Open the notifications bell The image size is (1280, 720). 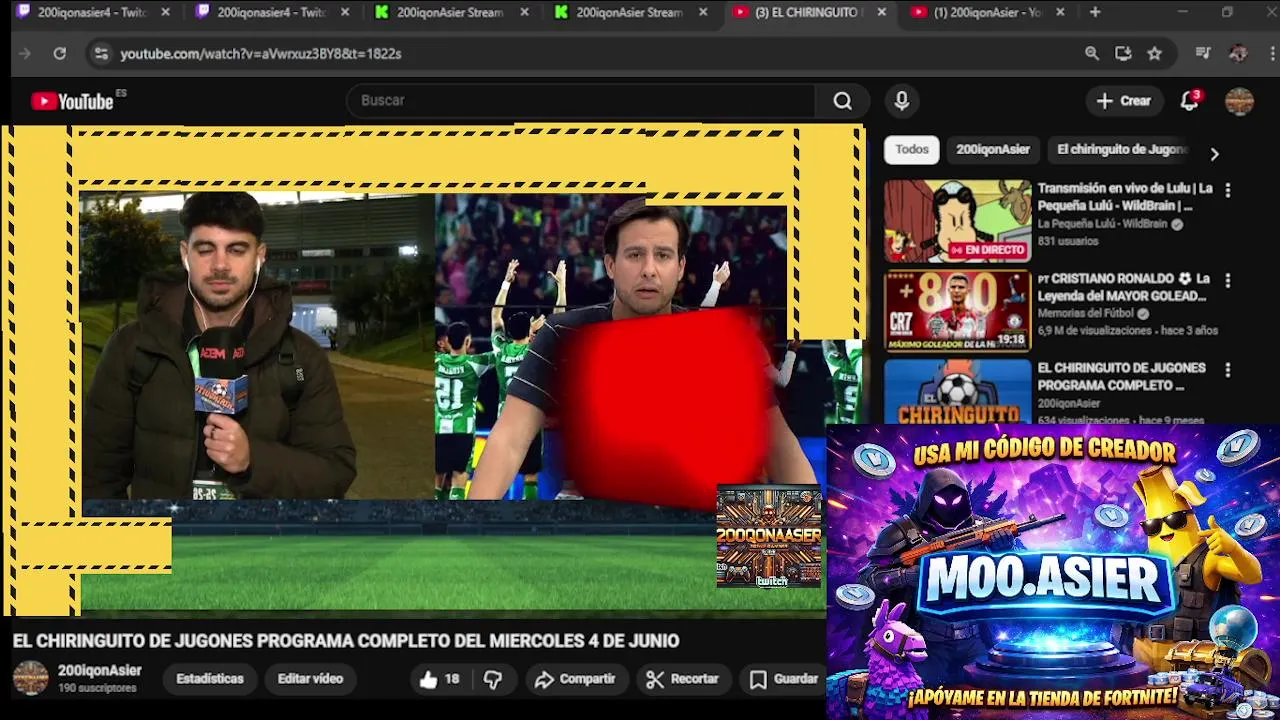click(1189, 101)
